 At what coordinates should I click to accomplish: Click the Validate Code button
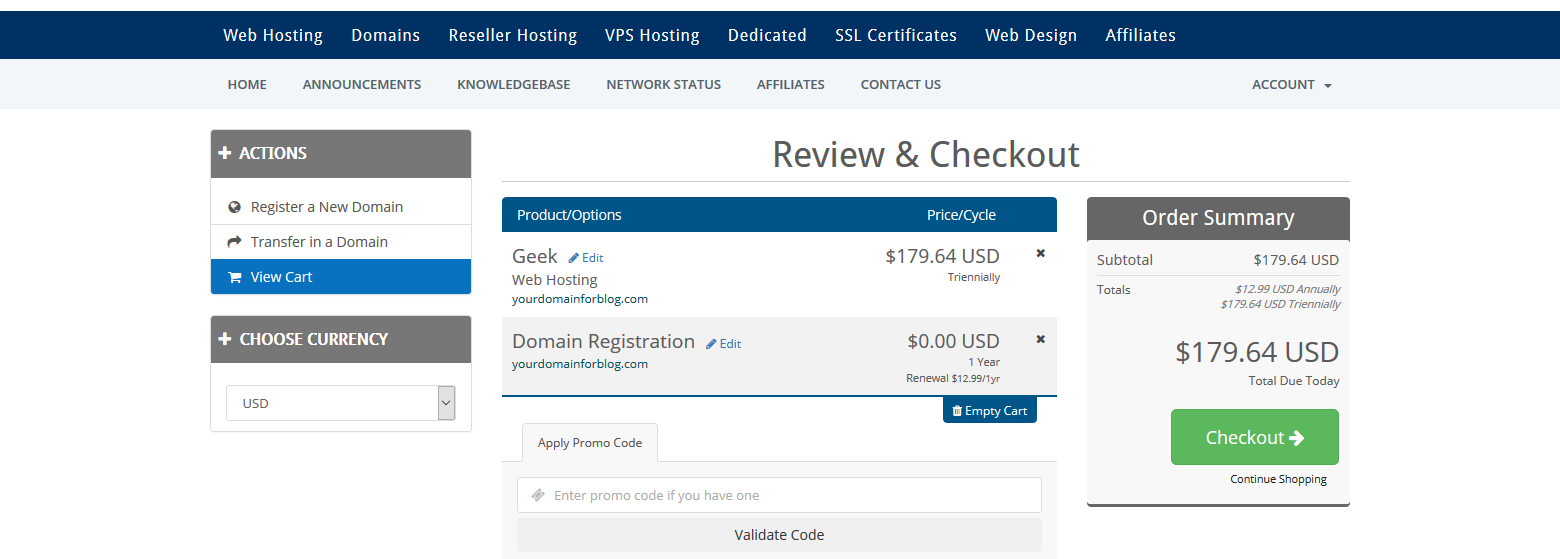tap(779, 535)
